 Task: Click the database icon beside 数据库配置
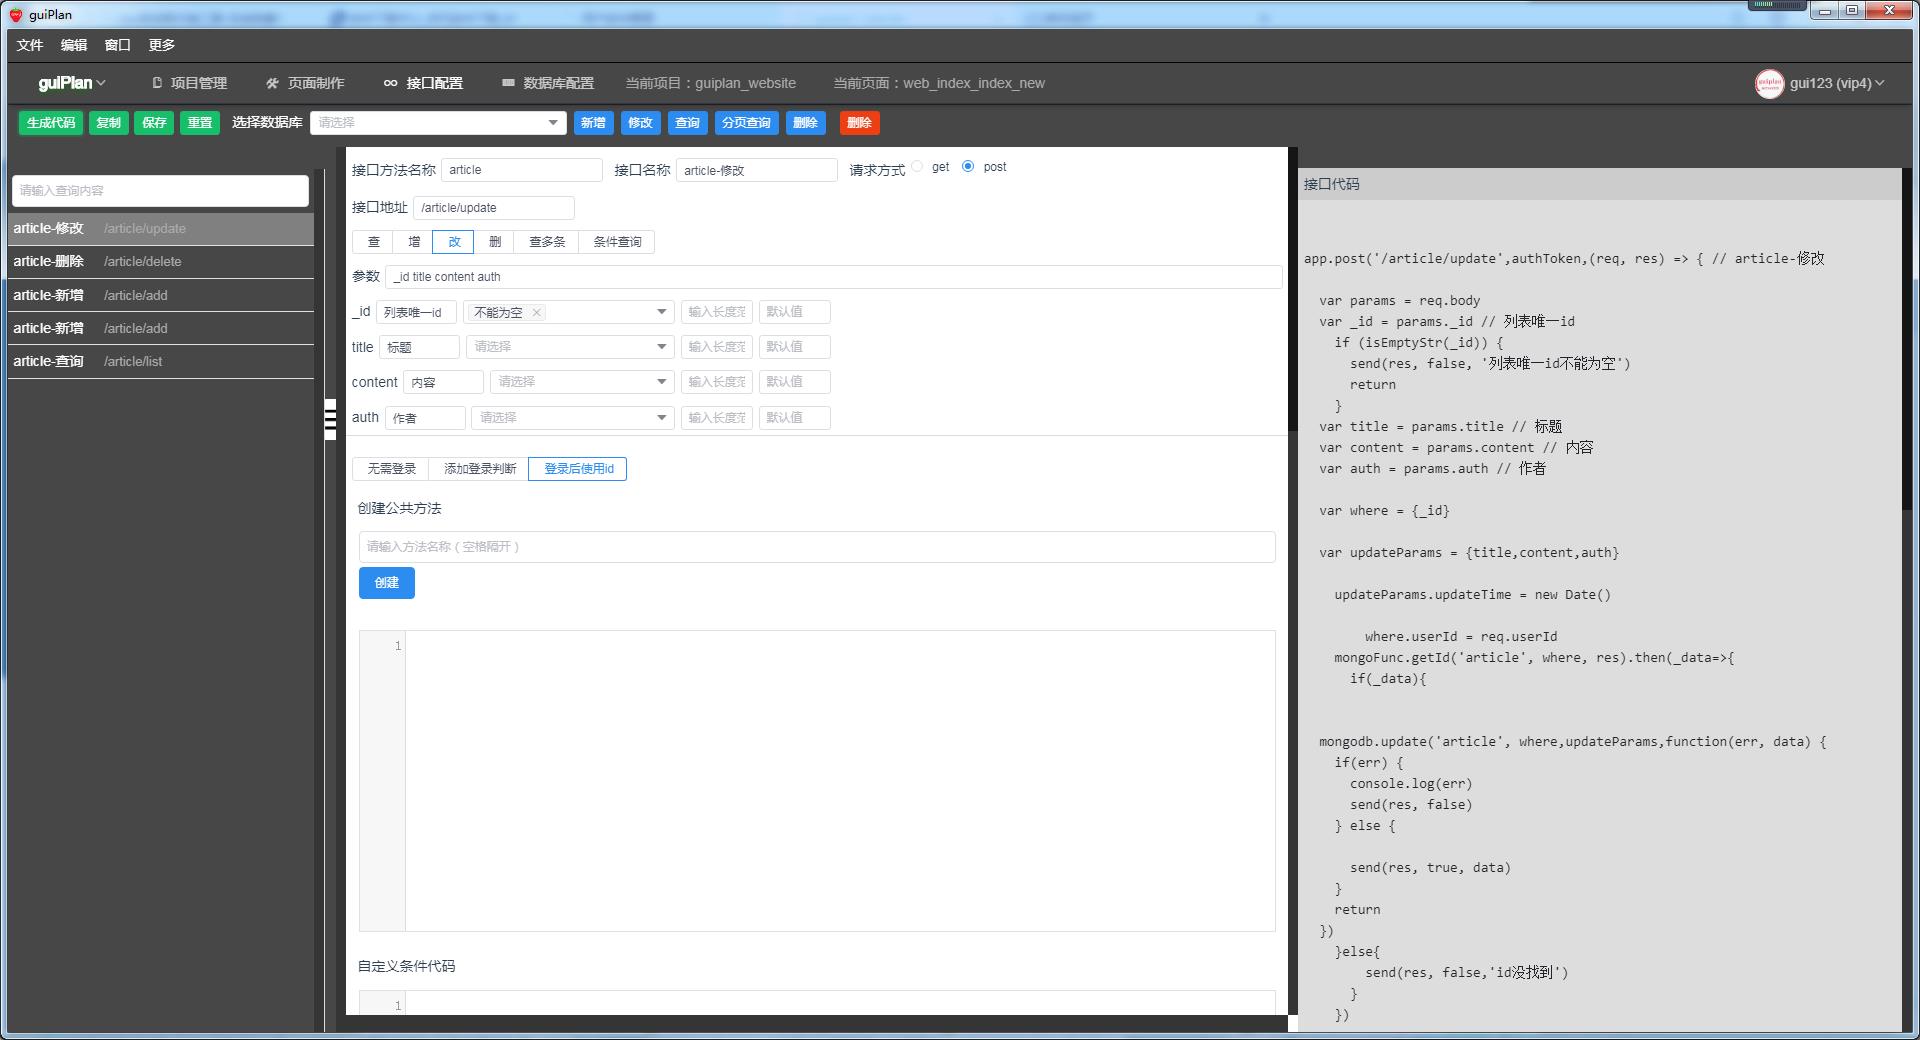click(x=508, y=83)
